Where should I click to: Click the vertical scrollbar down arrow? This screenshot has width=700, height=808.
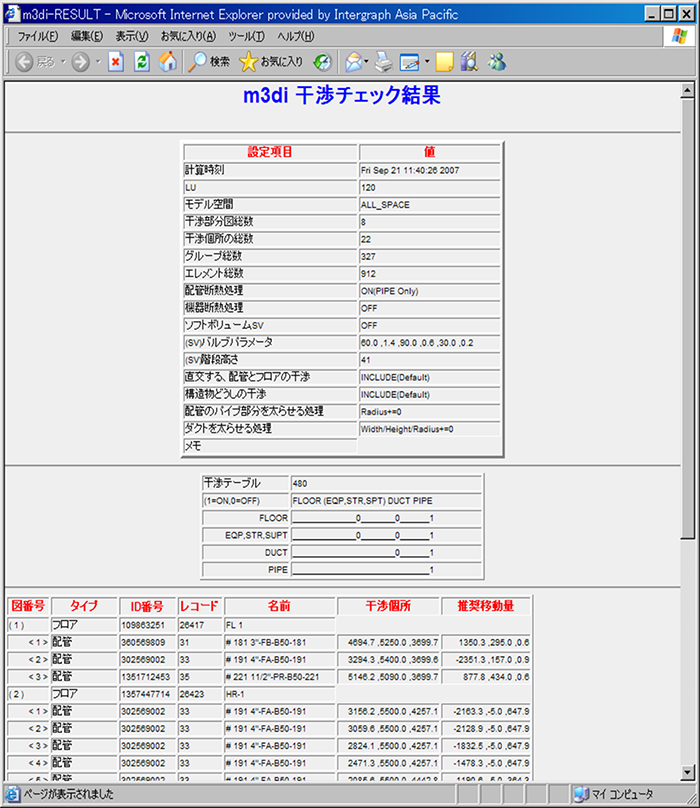(x=688, y=771)
